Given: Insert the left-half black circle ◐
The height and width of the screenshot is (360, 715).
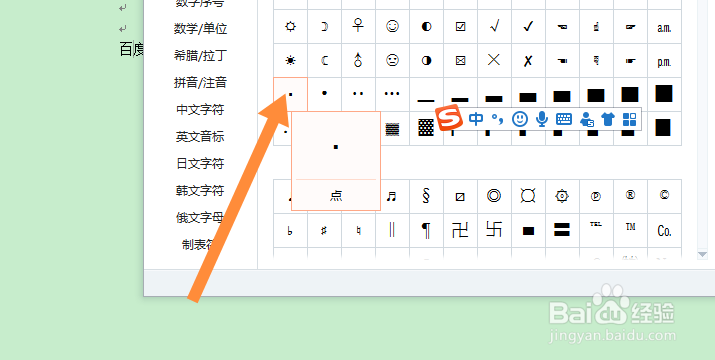Looking at the screenshot, I should tap(426, 26).
